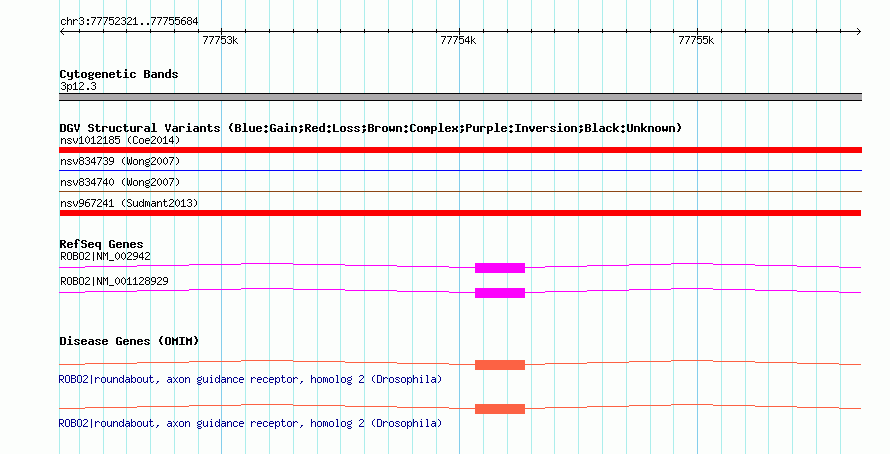Select the DGV Structural Variants track title
The image size is (890, 454).
pyautogui.click(x=371, y=128)
